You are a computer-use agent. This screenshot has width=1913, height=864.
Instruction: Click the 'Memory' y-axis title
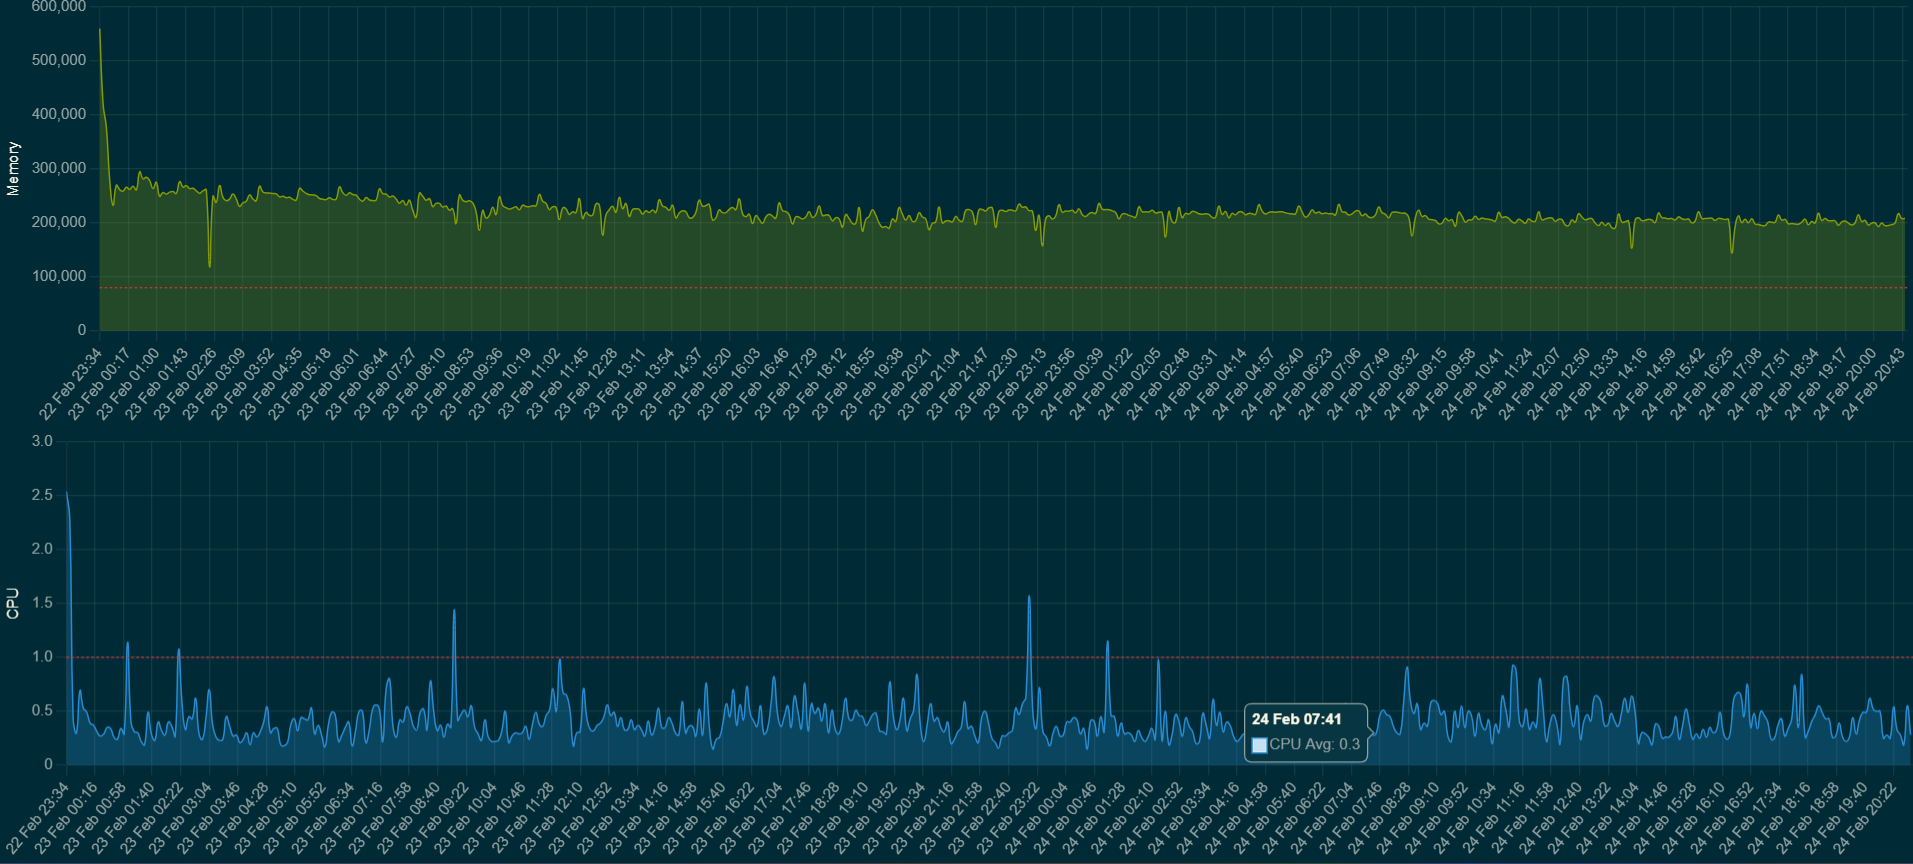point(13,168)
